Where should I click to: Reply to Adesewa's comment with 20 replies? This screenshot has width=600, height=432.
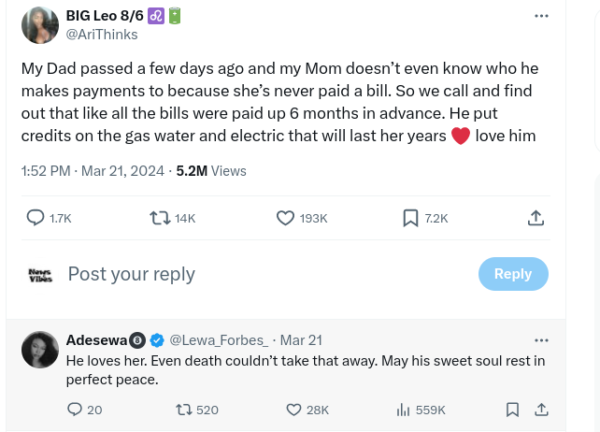coord(75,409)
